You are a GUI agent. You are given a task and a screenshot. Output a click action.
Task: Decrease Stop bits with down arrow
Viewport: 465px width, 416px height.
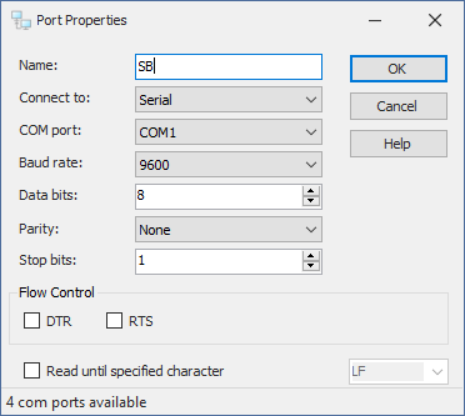[311, 266]
